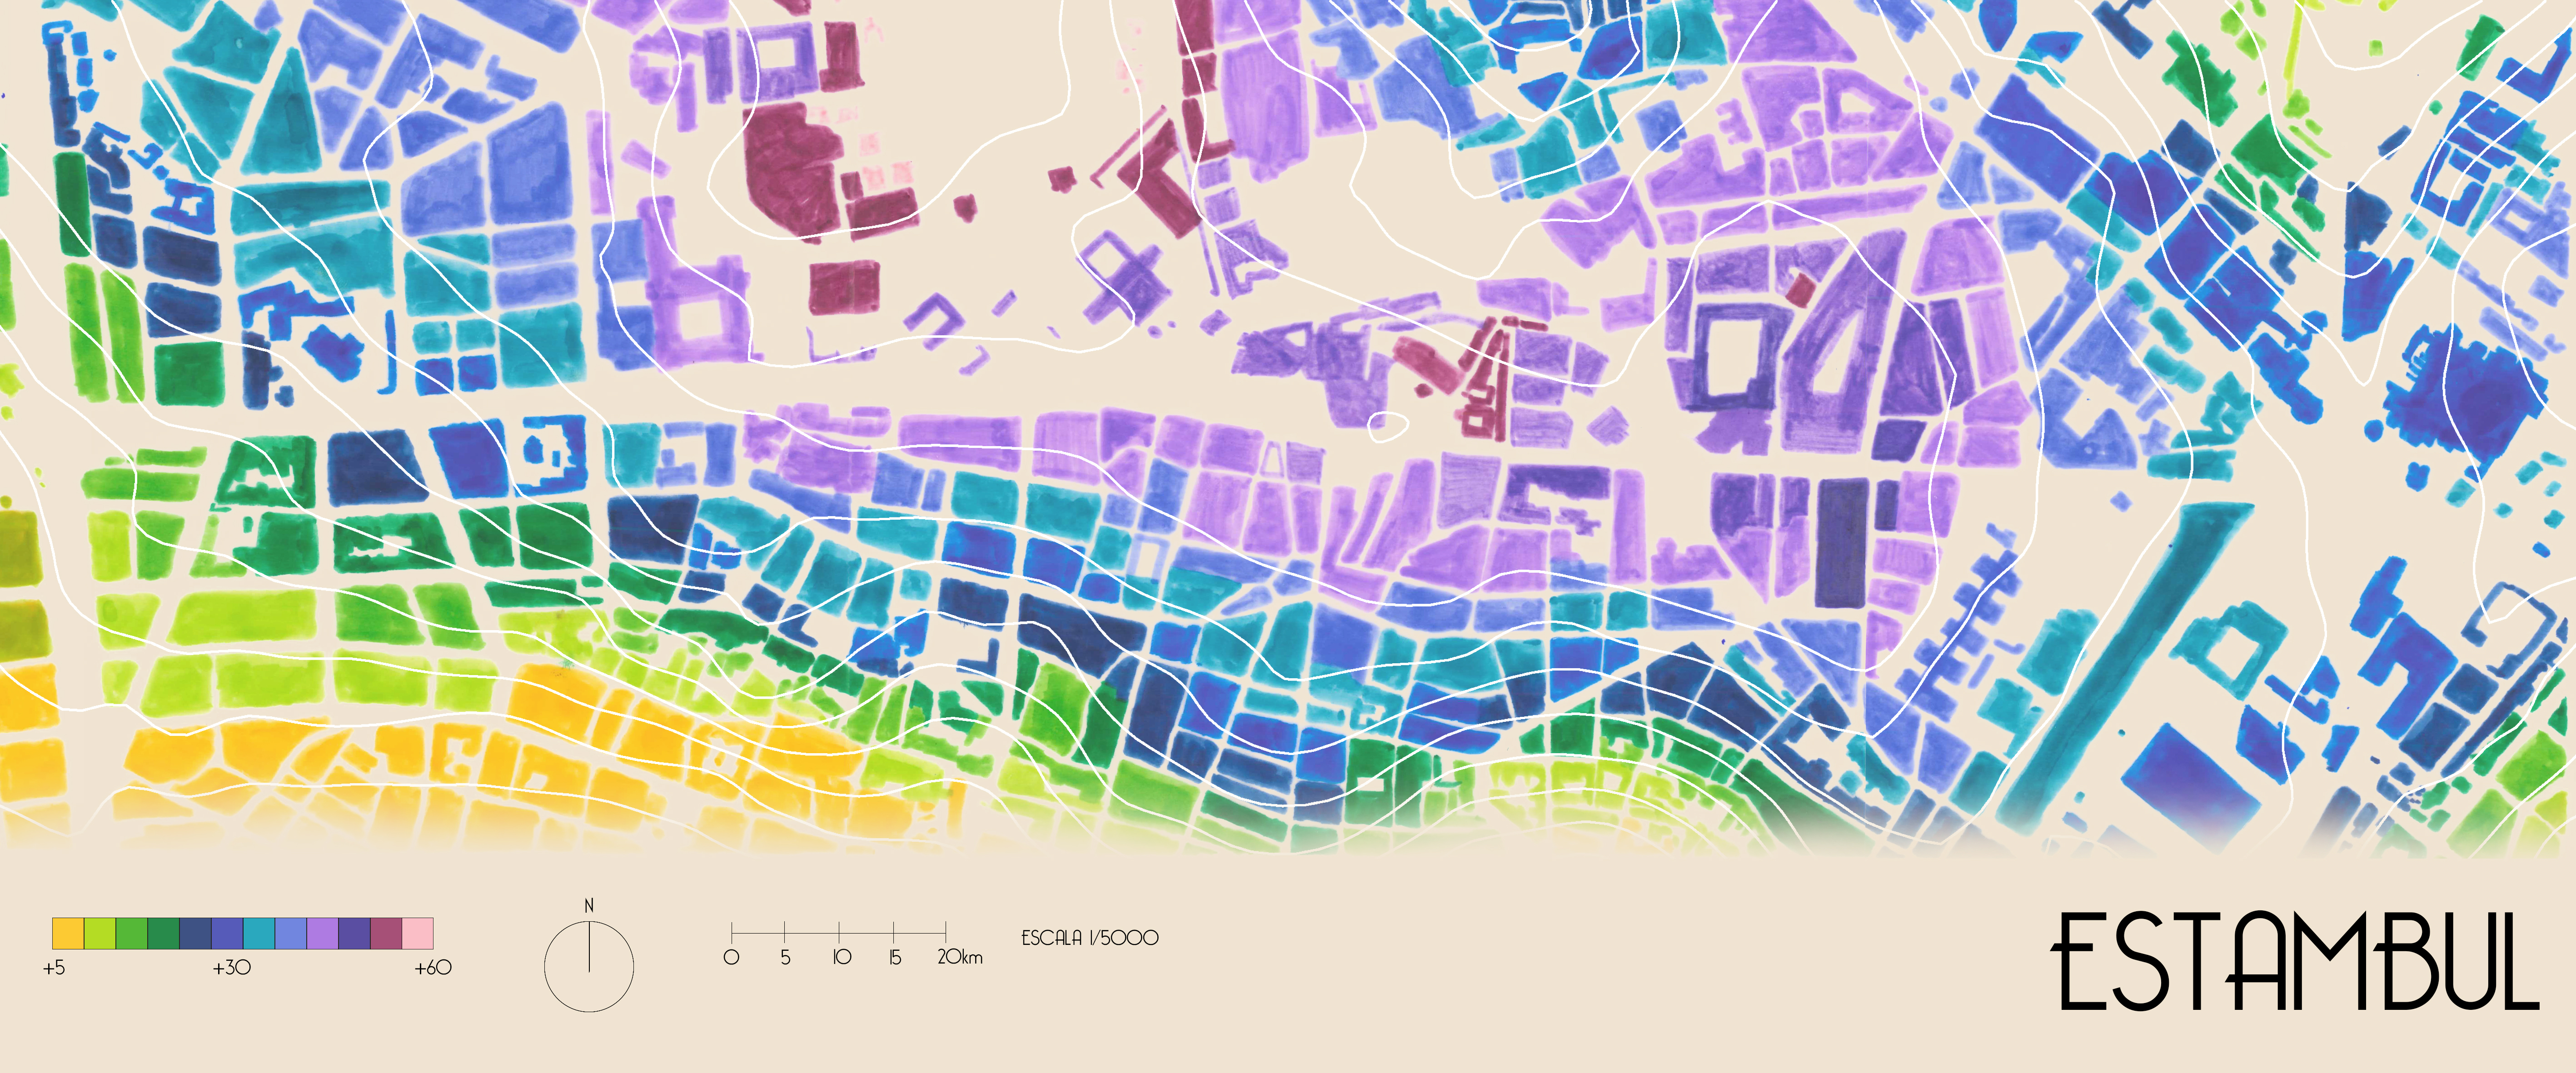Click the +30 legend label
Screen dimensions: 2576x1073
232,968
